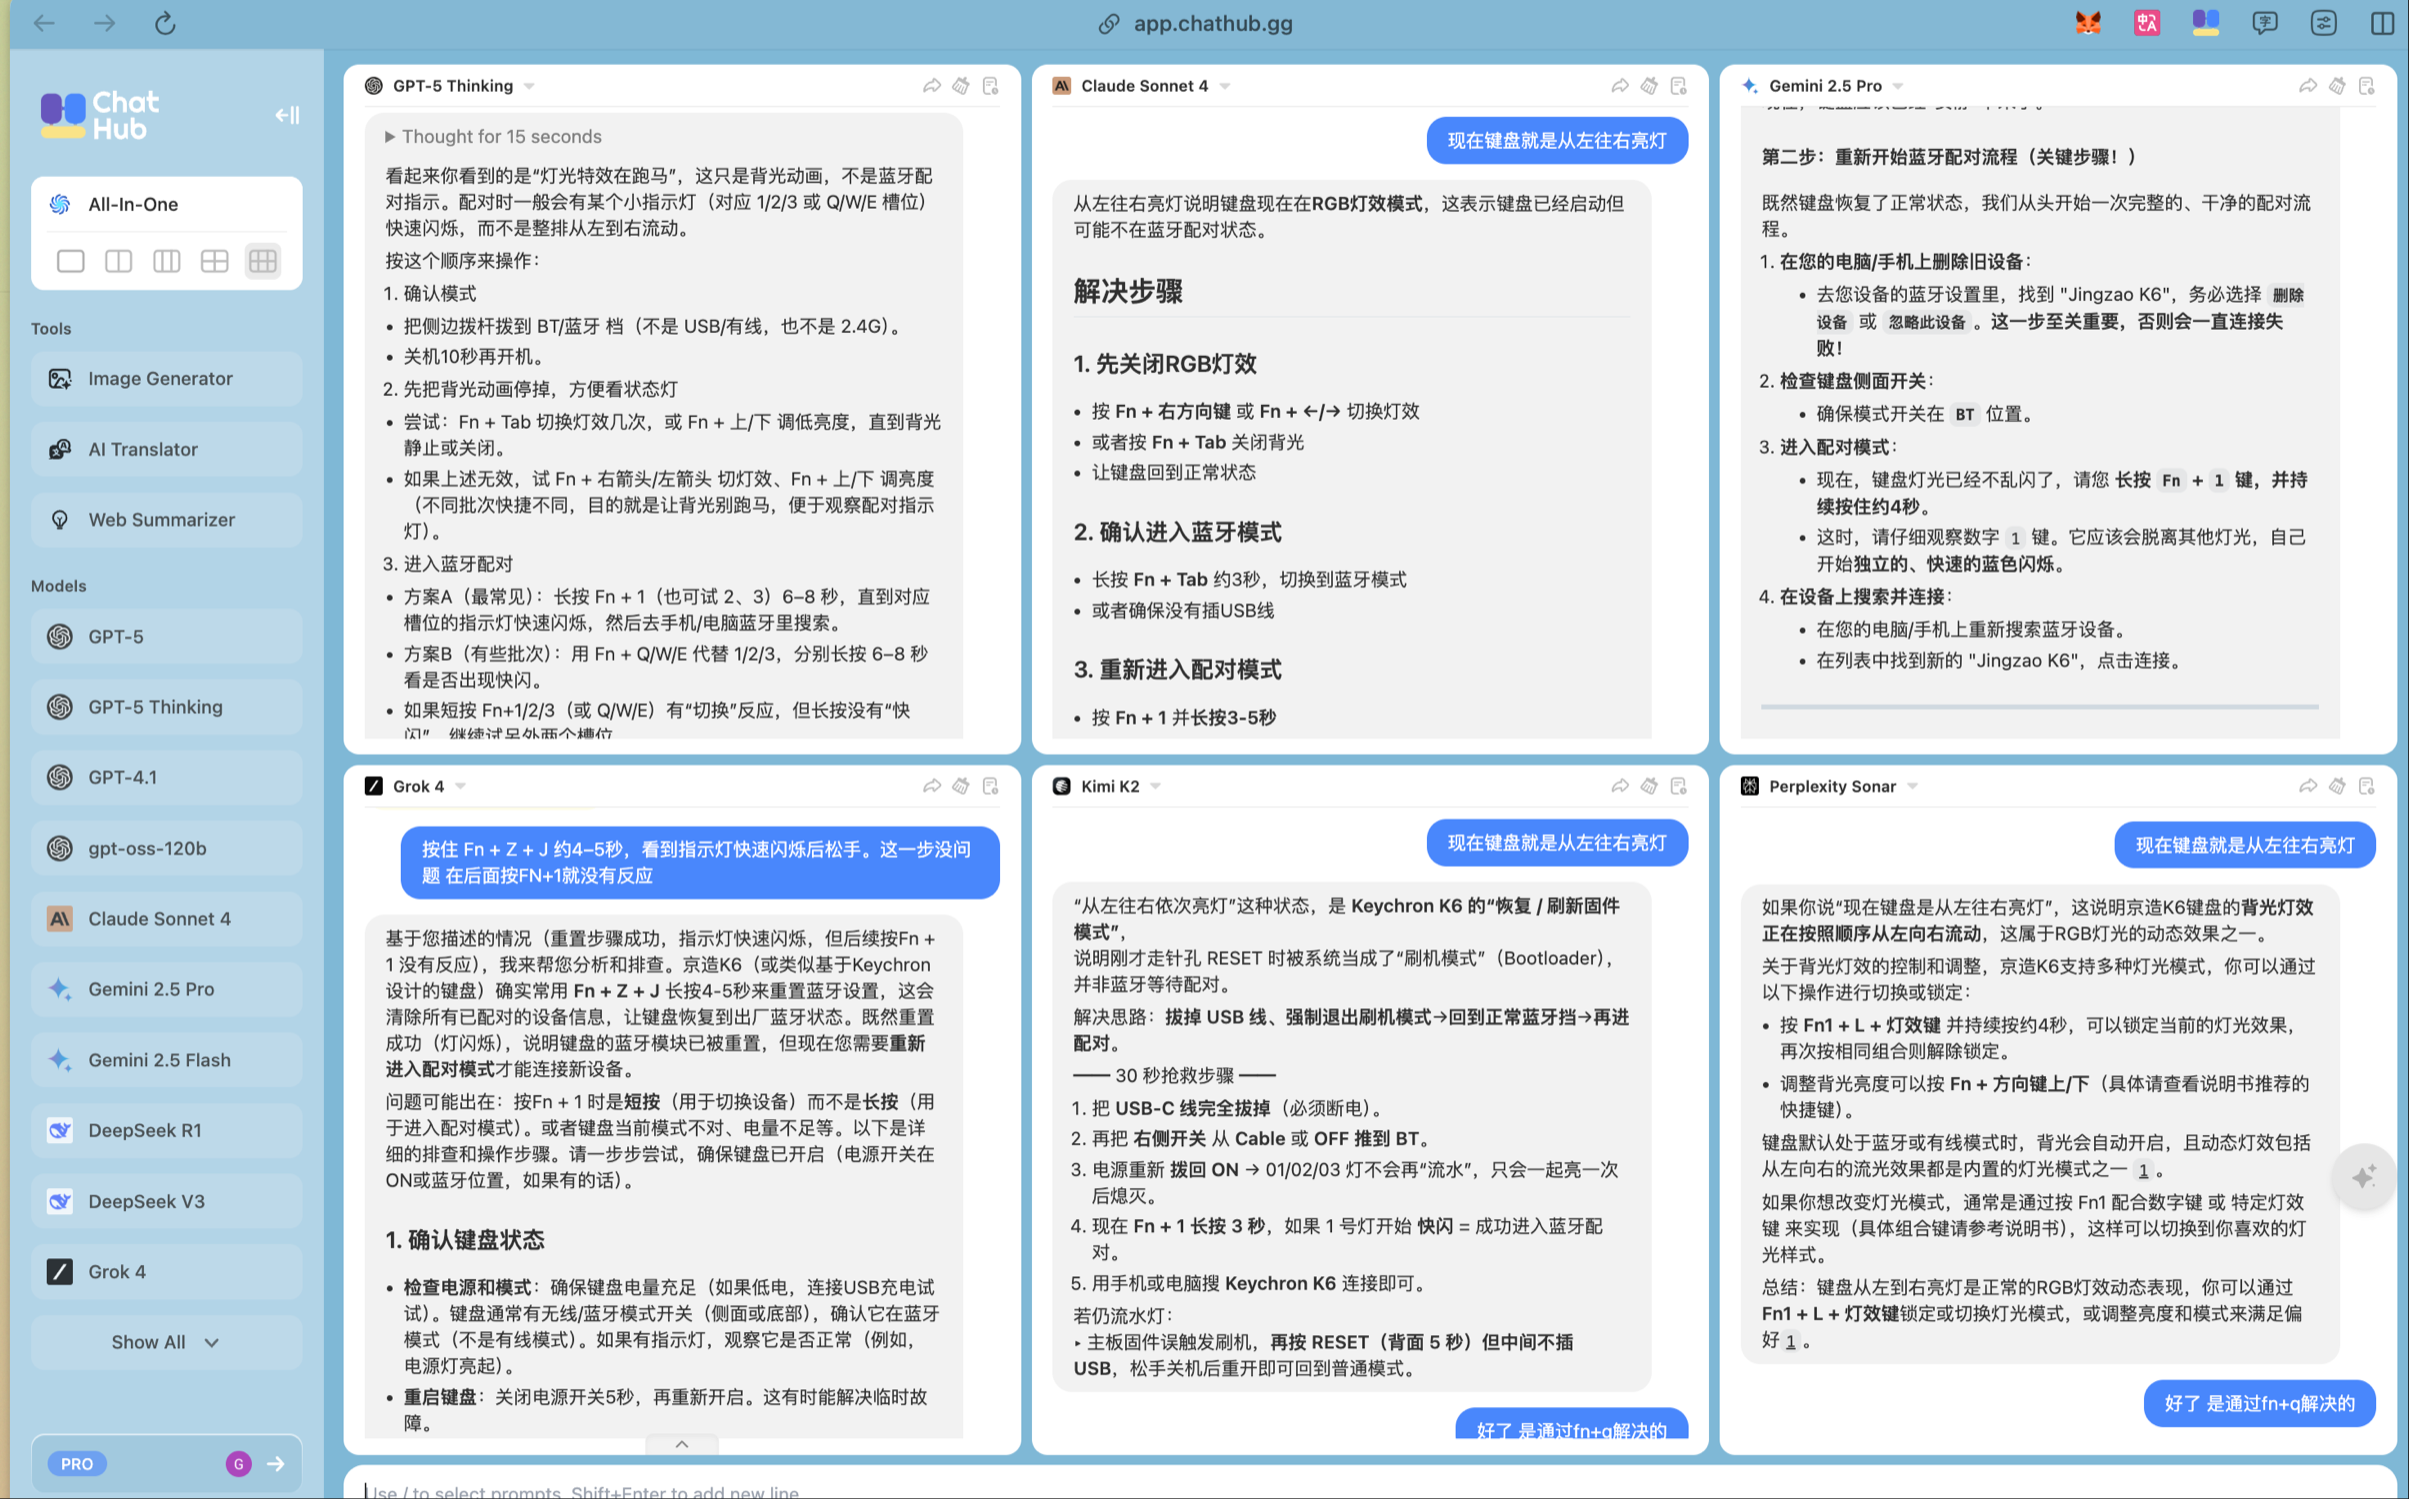2409x1499 pixels.
Task: Open account avatar G
Action: tap(238, 1464)
